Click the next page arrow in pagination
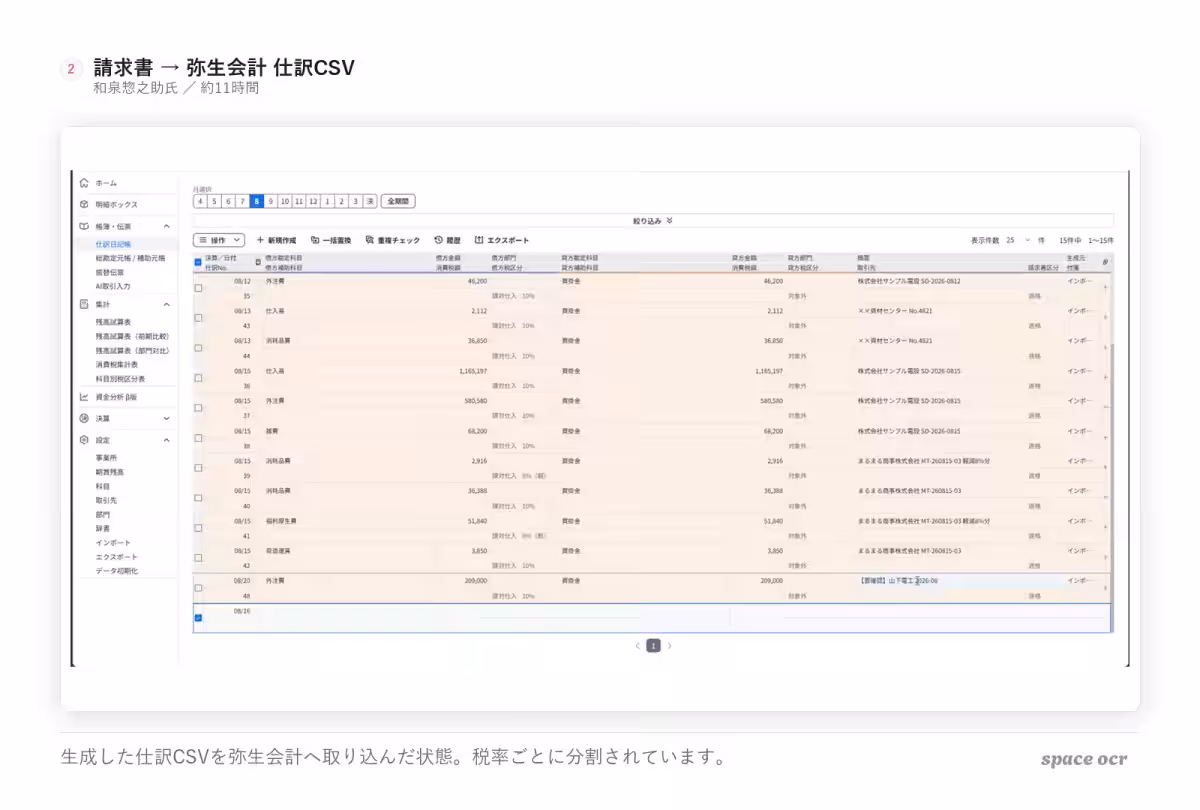 pos(670,646)
